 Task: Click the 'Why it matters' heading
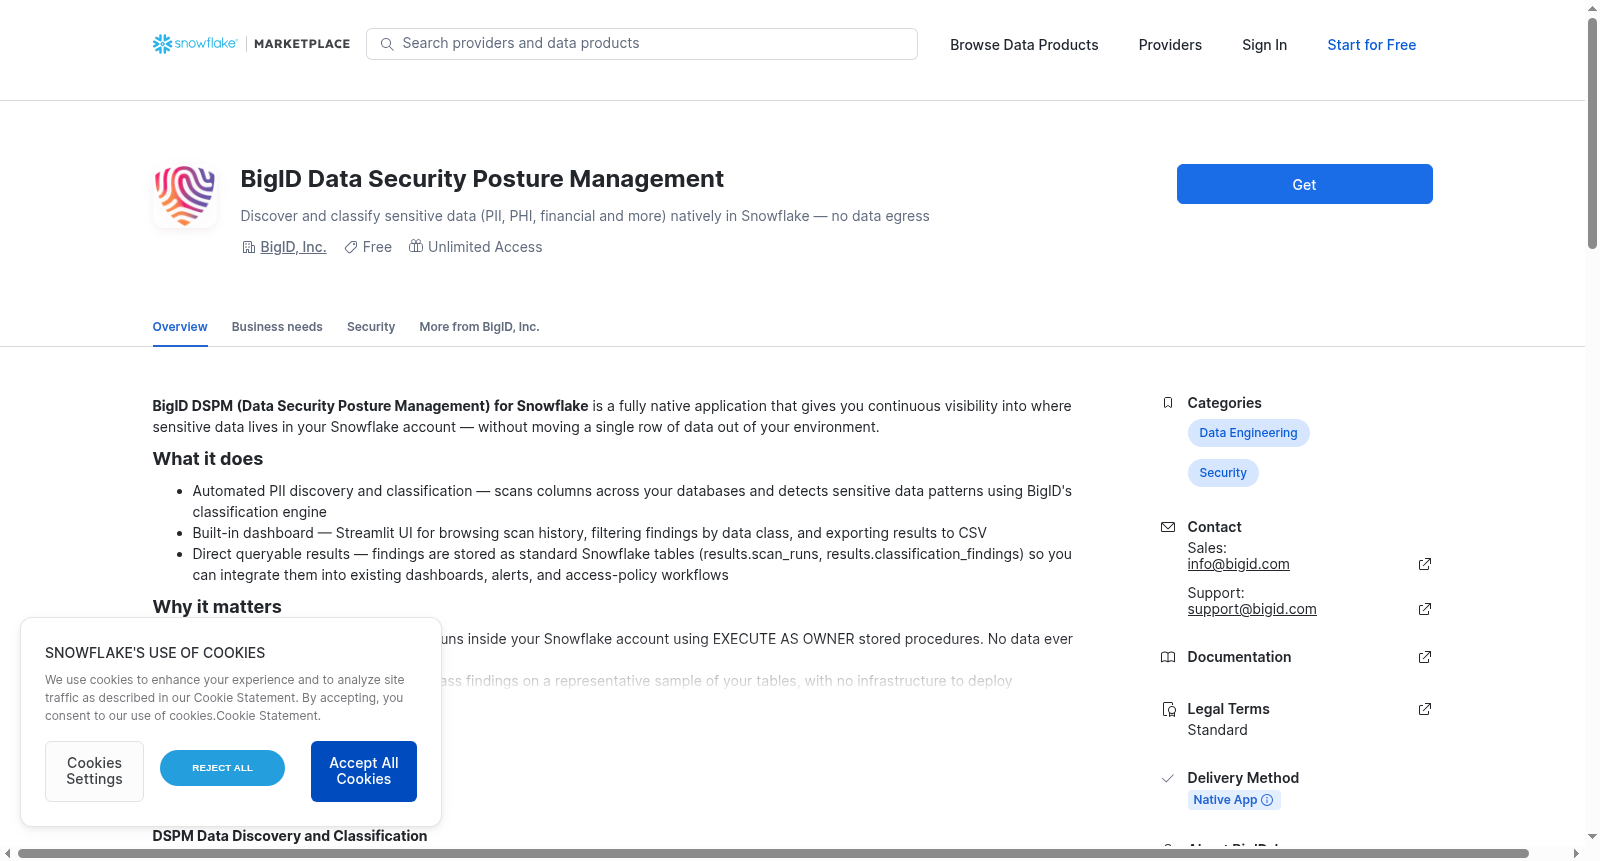pyautogui.click(x=217, y=607)
